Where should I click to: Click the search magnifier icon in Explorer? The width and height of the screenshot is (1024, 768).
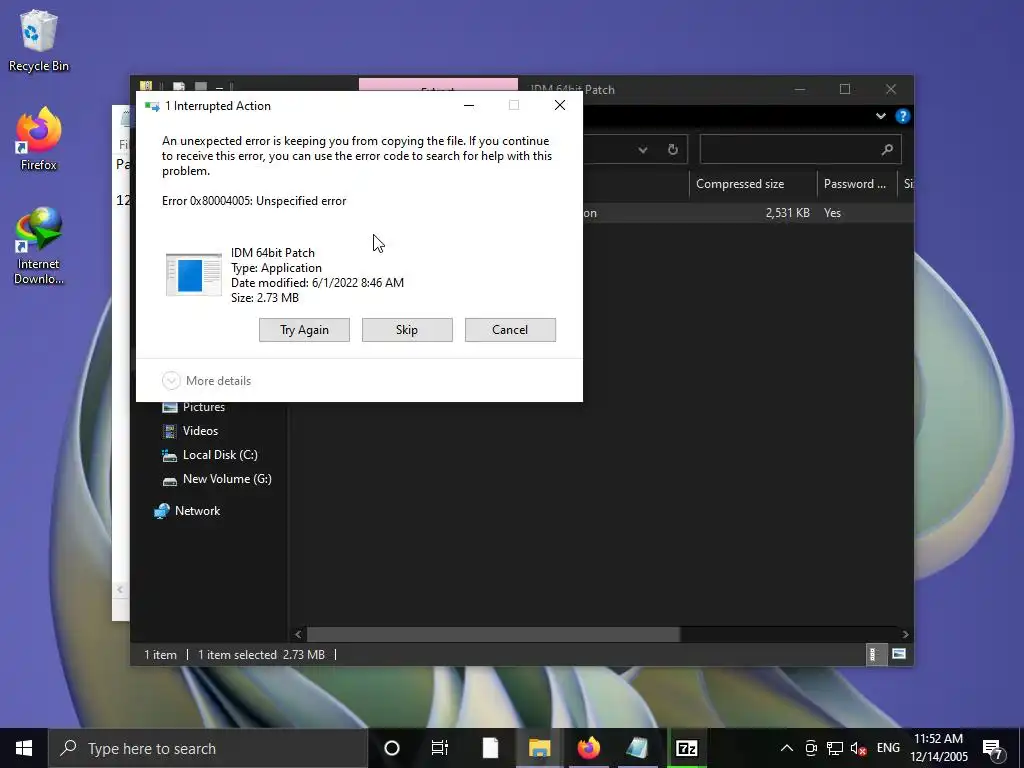887,150
